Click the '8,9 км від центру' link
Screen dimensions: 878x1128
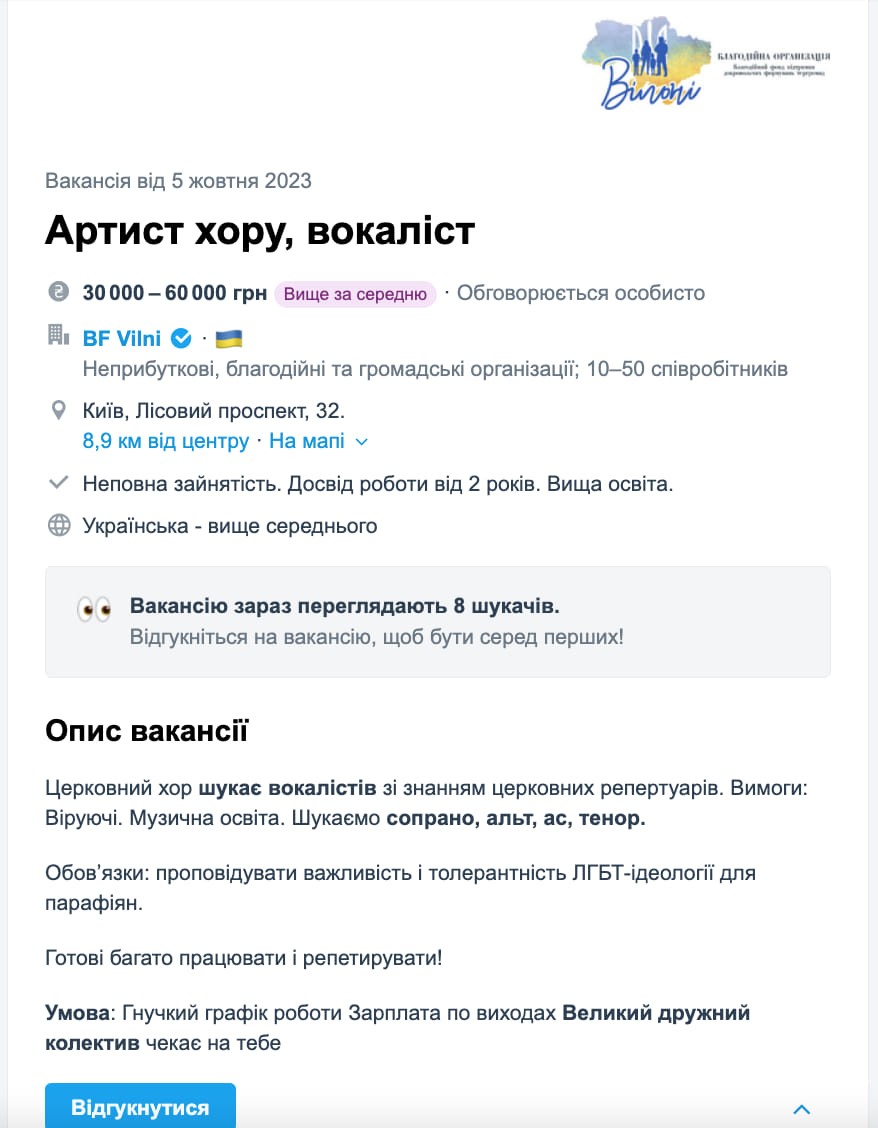point(166,441)
